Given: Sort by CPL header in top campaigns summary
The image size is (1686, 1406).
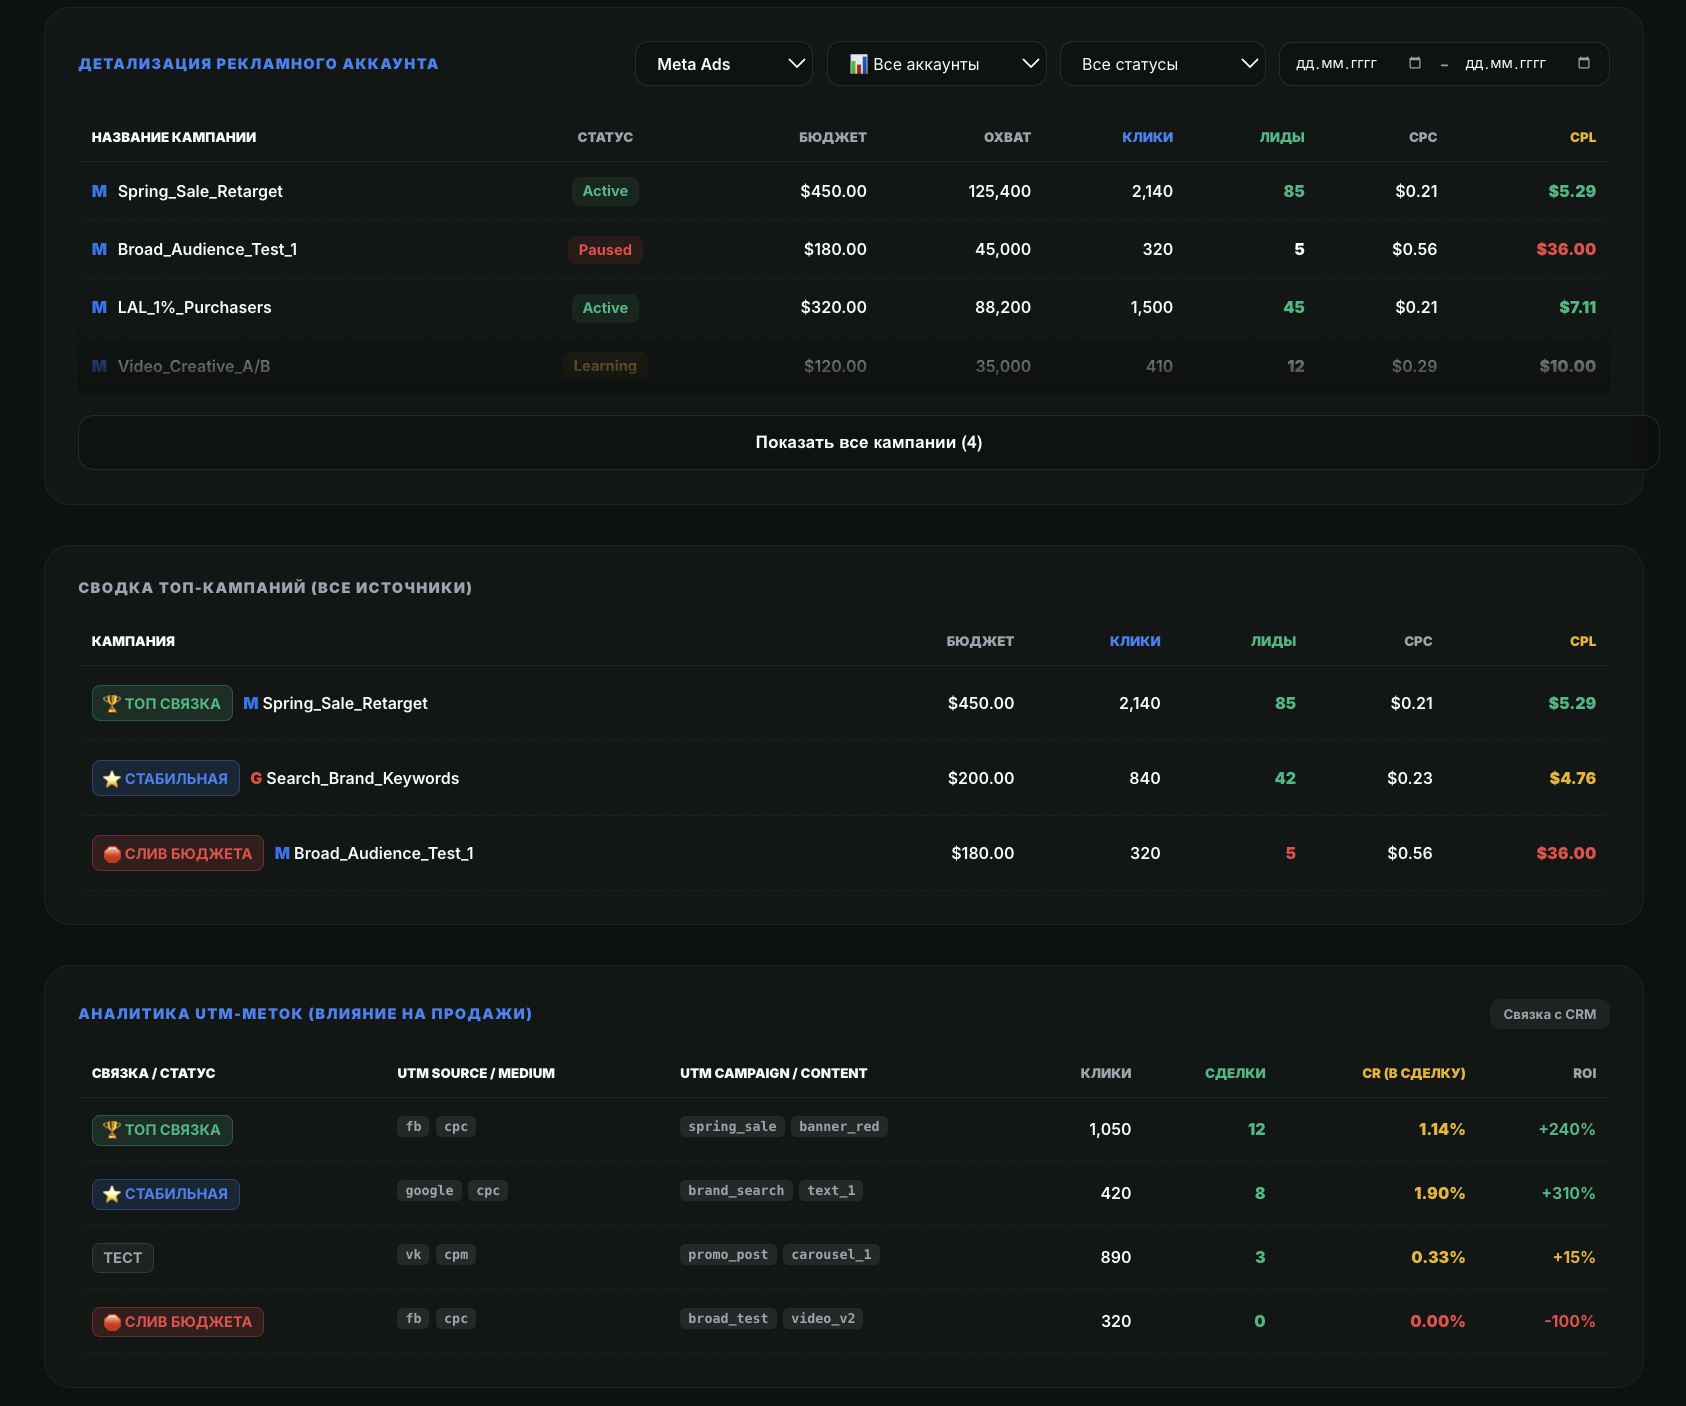Looking at the screenshot, I should coord(1582,641).
